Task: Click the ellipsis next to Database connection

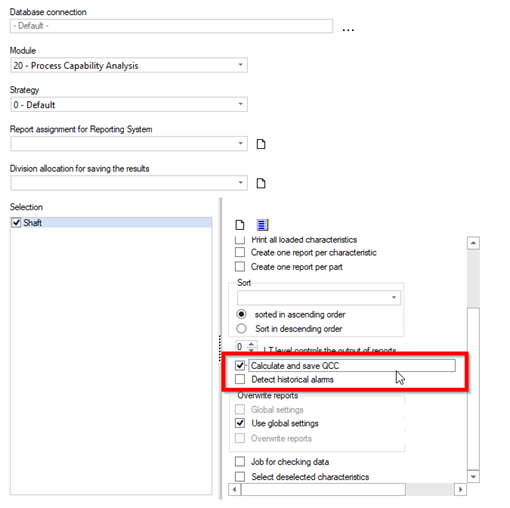Action: (348, 30)
